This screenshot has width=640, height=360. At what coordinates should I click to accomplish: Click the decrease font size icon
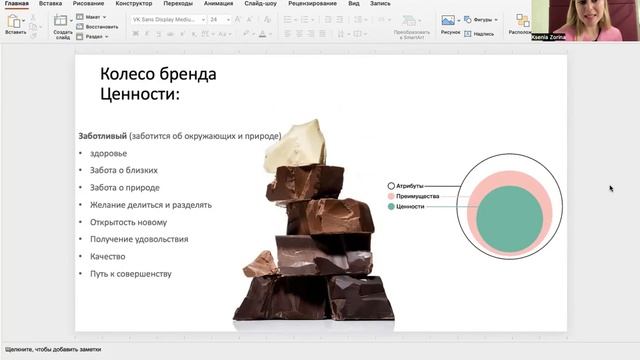250,19
